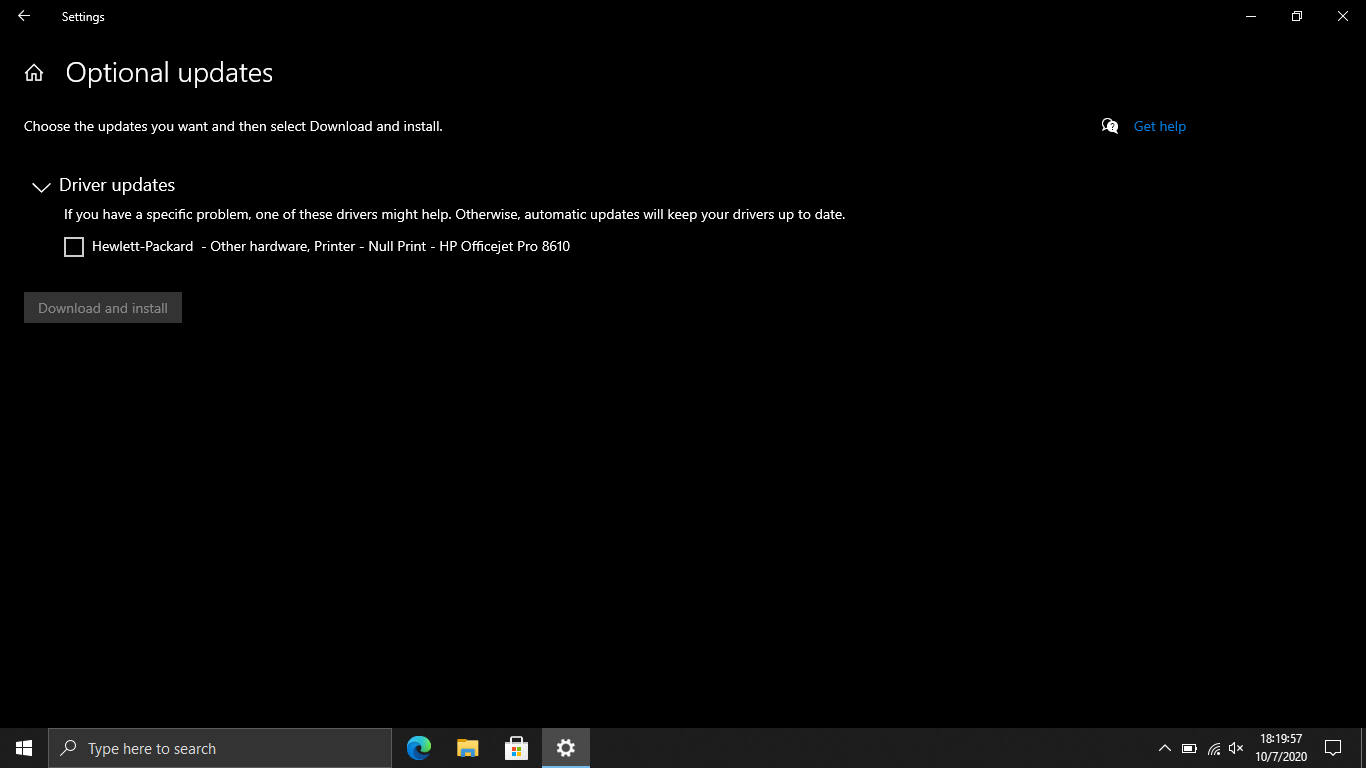Open the Windows Start menu
1366x768 pixels.
pyautogui.click(x=24, y=748)
